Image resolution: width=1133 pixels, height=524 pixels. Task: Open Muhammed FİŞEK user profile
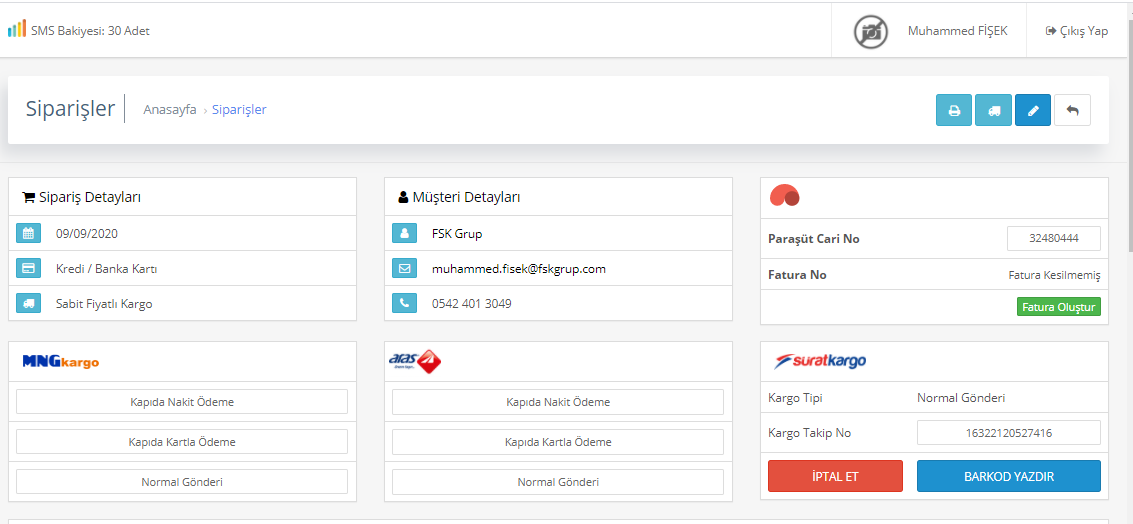[957, 31]
